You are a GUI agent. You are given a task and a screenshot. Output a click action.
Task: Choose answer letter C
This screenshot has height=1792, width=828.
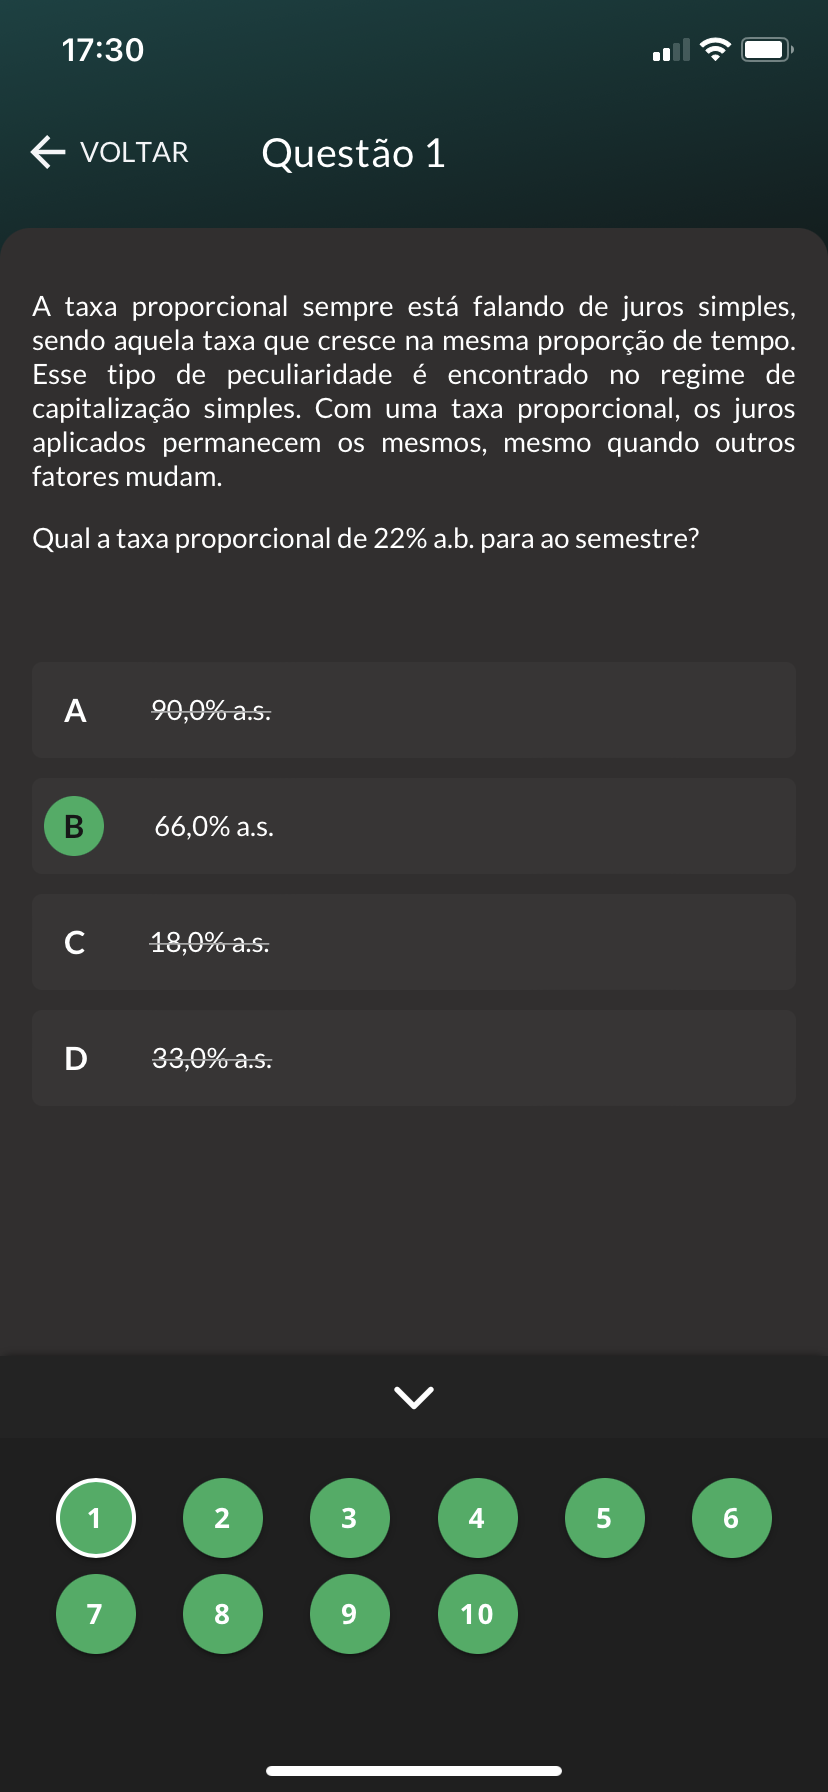75,942
